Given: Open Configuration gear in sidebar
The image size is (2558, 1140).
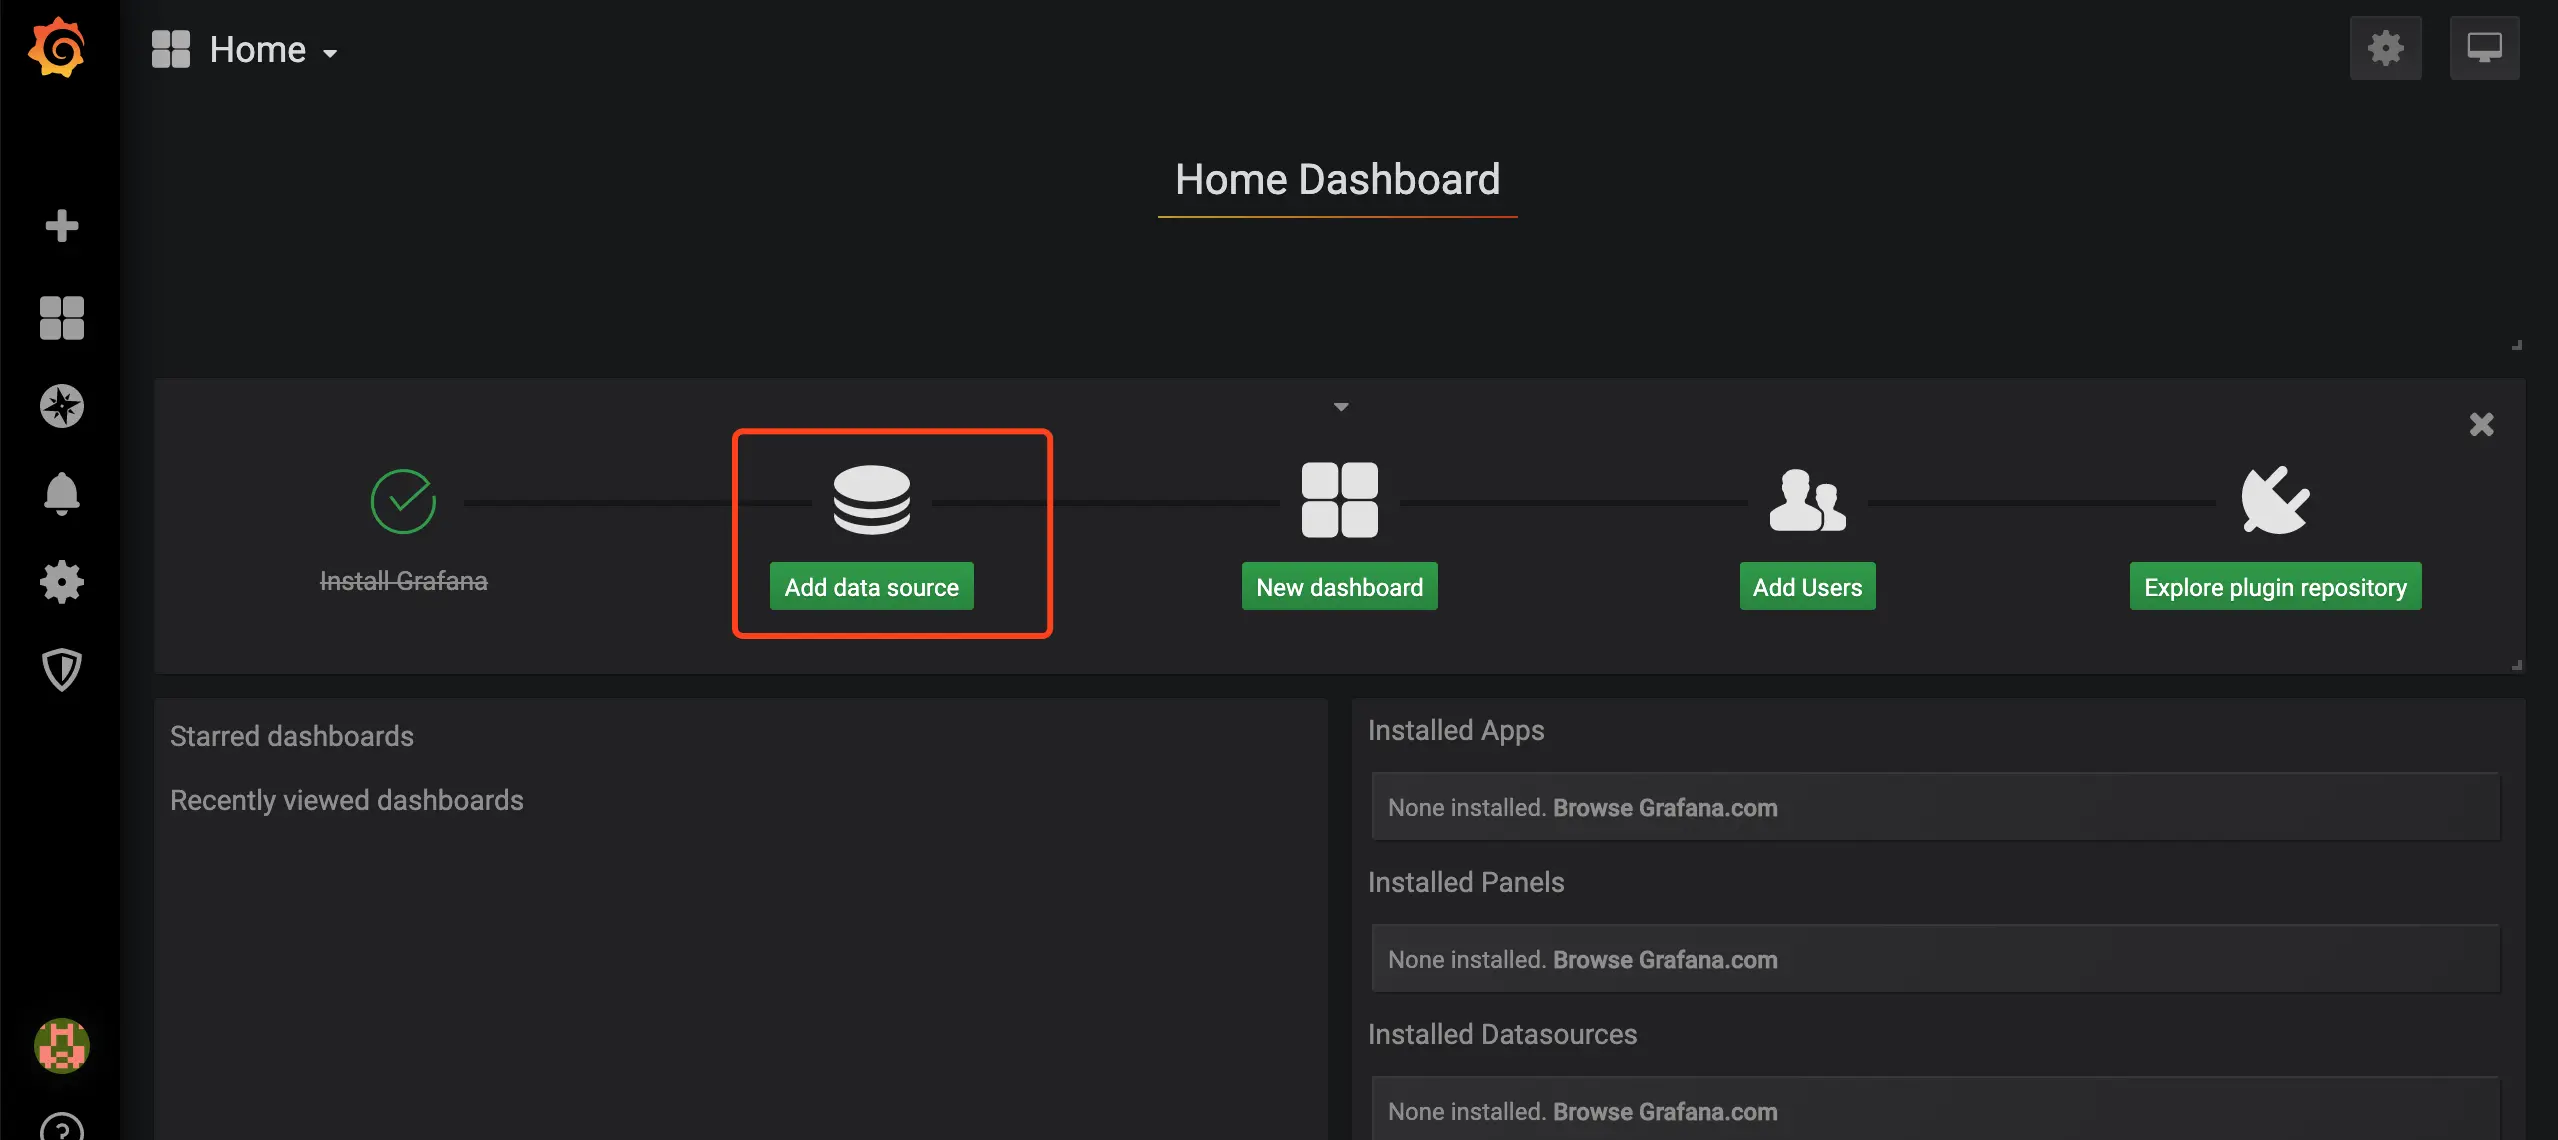Looking at the screenshot, I should pyautogui.click(x=61, y=581).
